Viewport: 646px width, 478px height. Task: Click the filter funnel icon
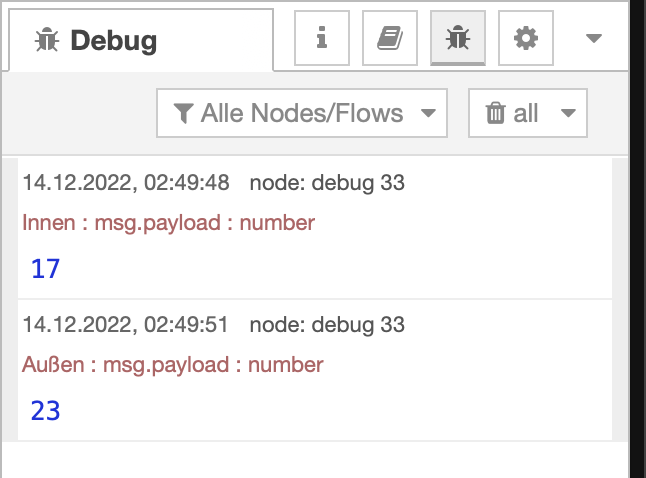[183, 113]
